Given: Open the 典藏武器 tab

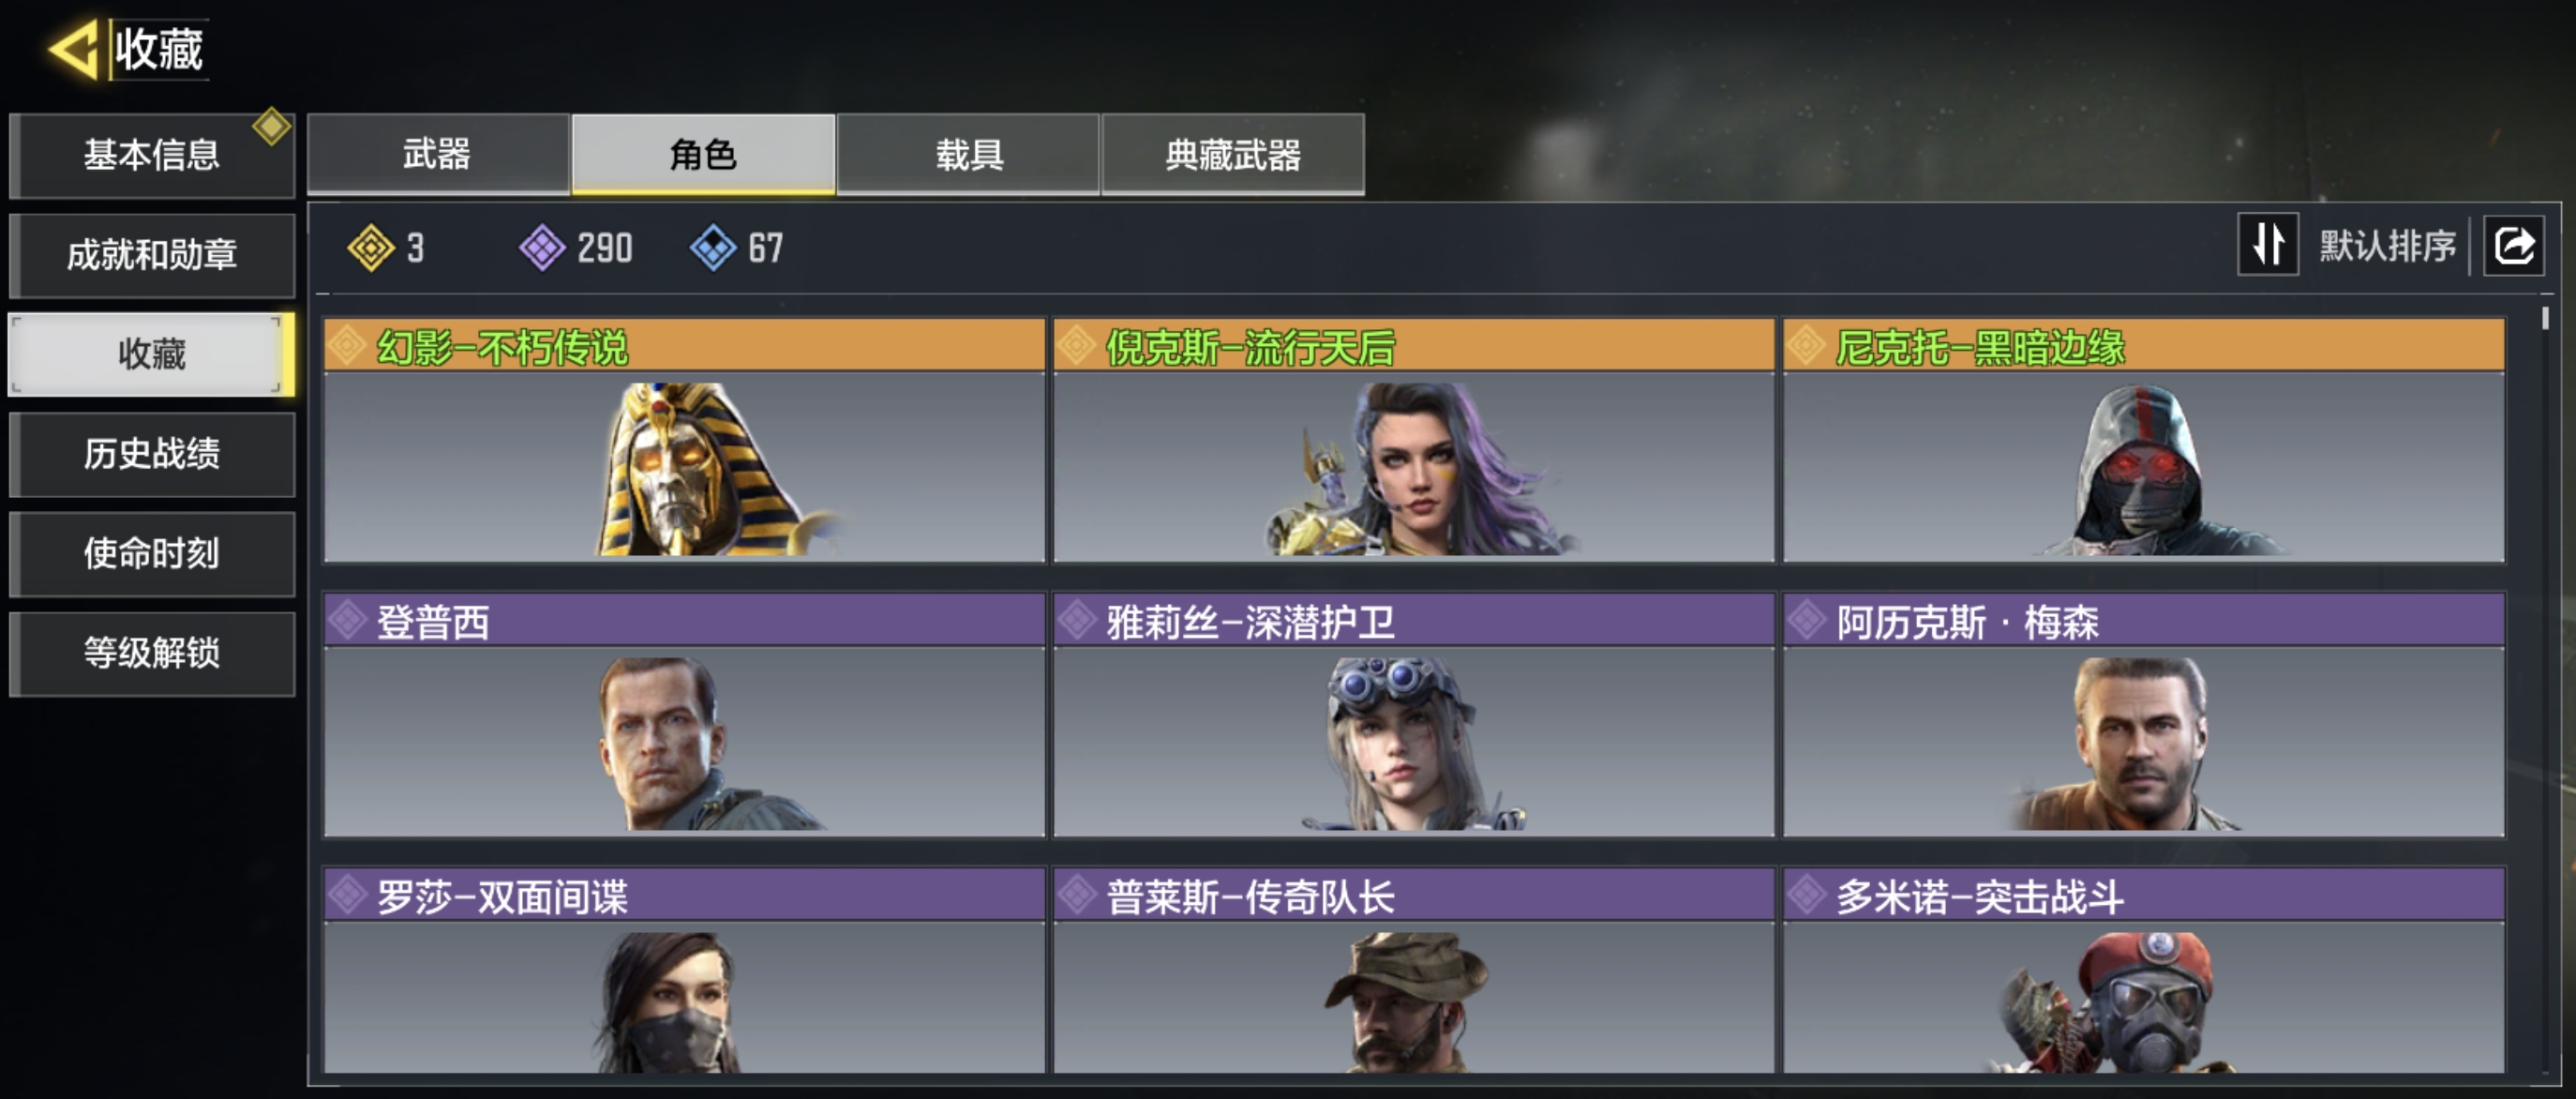Looking at the screenshot, I should point(1232,154).
